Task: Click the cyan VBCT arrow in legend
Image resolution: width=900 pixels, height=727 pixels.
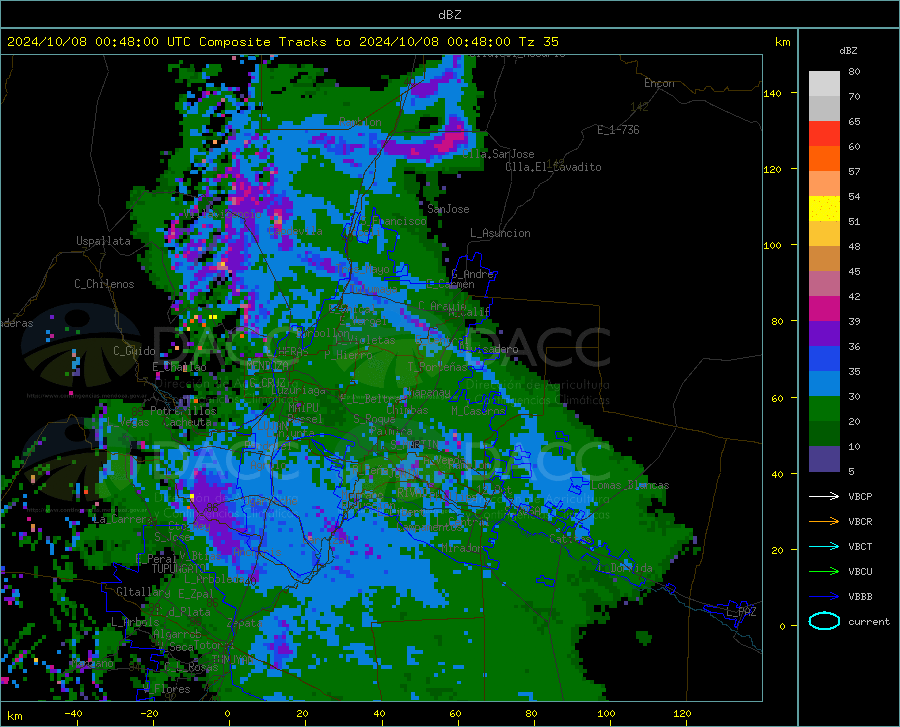Action: [x=824, y=546]
